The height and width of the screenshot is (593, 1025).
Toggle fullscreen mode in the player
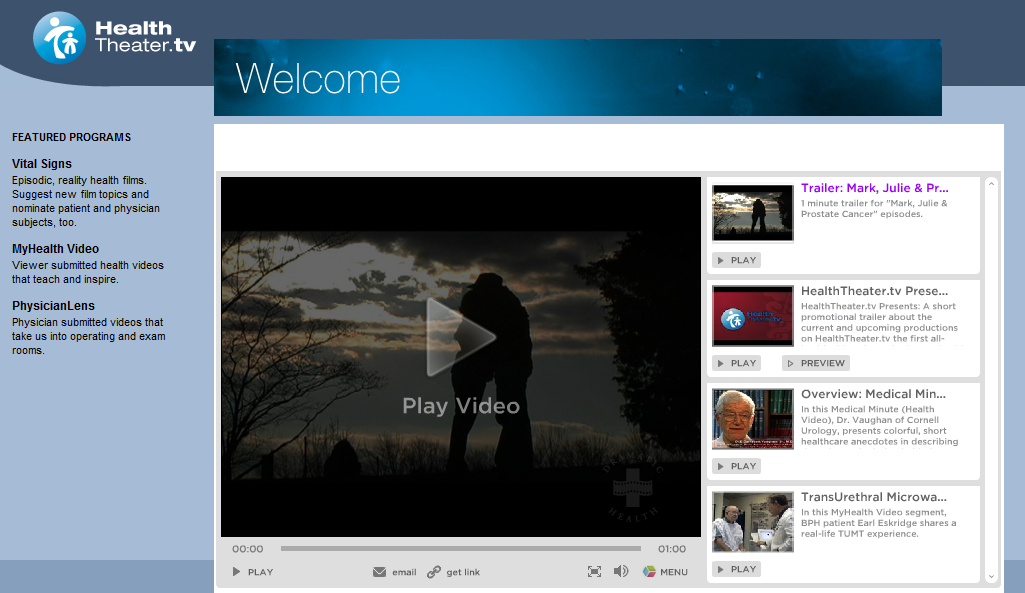[x=594, y=571]
